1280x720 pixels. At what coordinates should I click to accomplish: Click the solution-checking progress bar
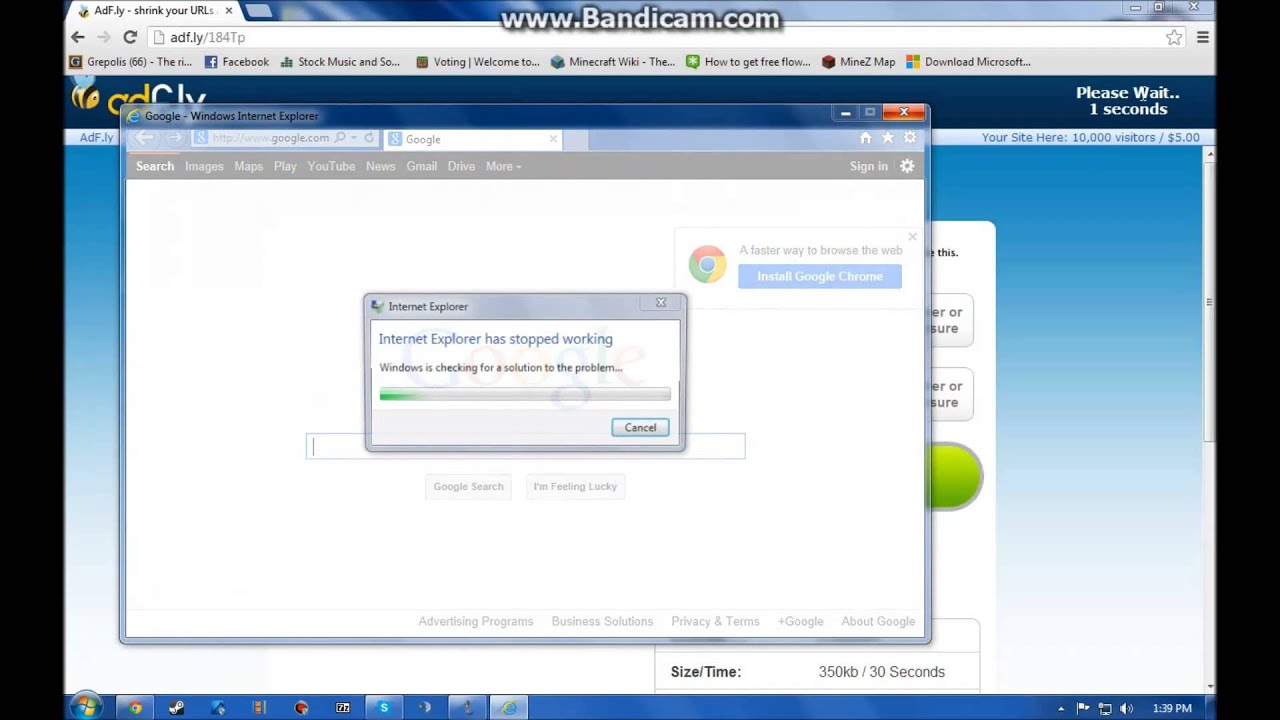pos(525,395)
